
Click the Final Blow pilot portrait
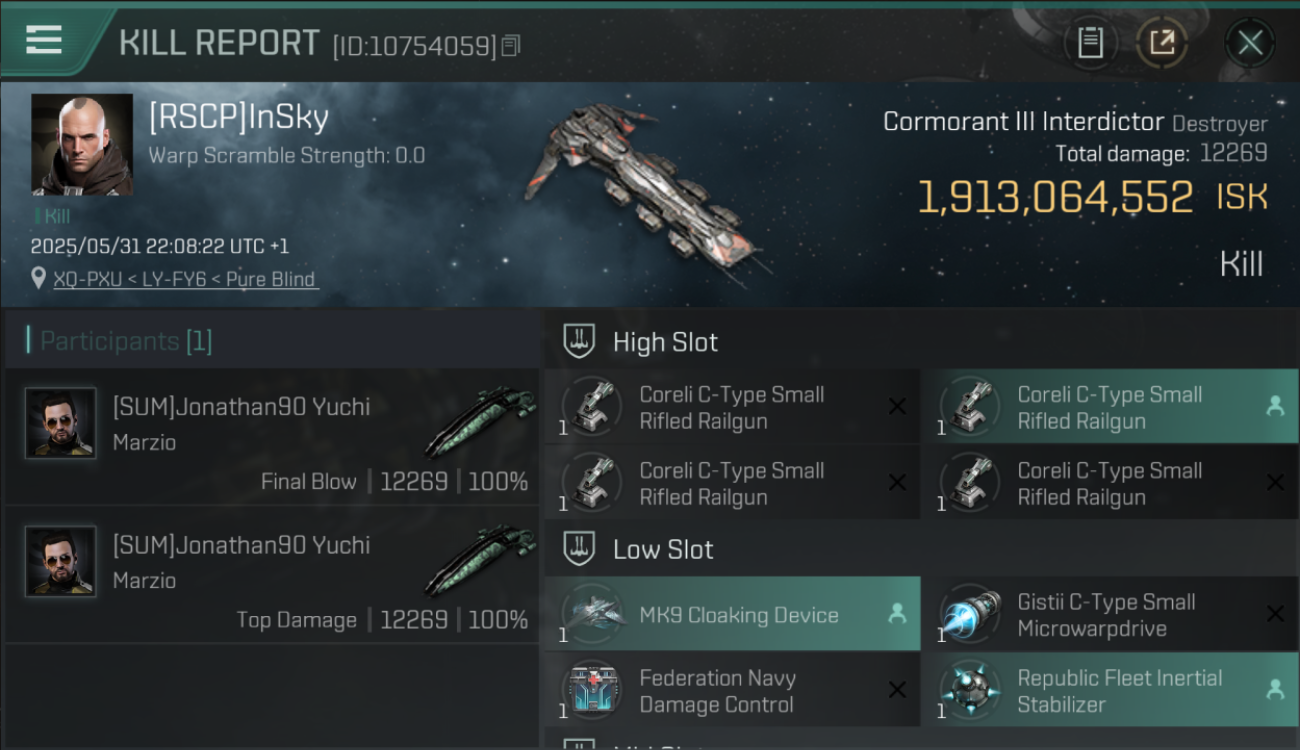pos(60,423)
